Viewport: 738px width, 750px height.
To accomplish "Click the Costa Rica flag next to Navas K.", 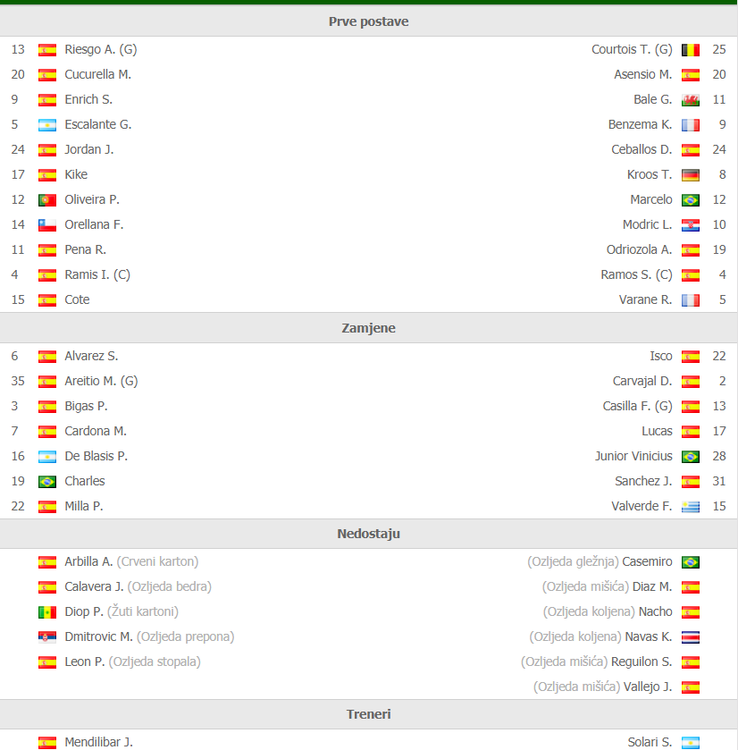I will [x=690, y=636].
